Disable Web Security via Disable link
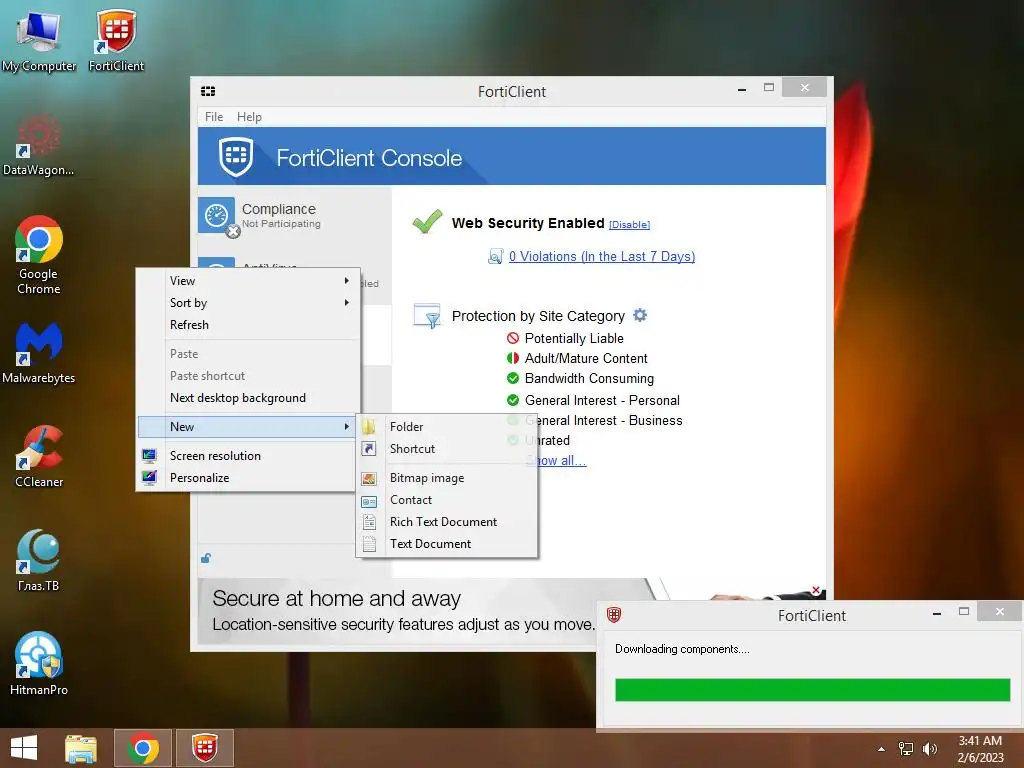The image size is (1024, 768). [630, 225]
